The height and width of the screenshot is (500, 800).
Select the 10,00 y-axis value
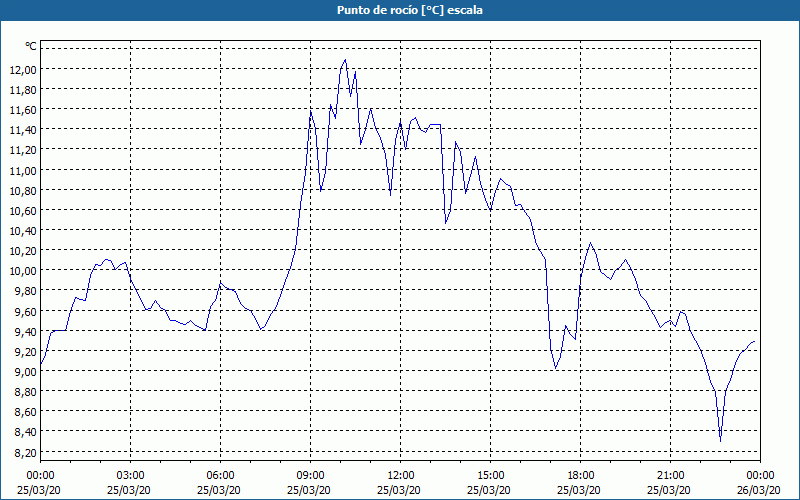point(23,271)
